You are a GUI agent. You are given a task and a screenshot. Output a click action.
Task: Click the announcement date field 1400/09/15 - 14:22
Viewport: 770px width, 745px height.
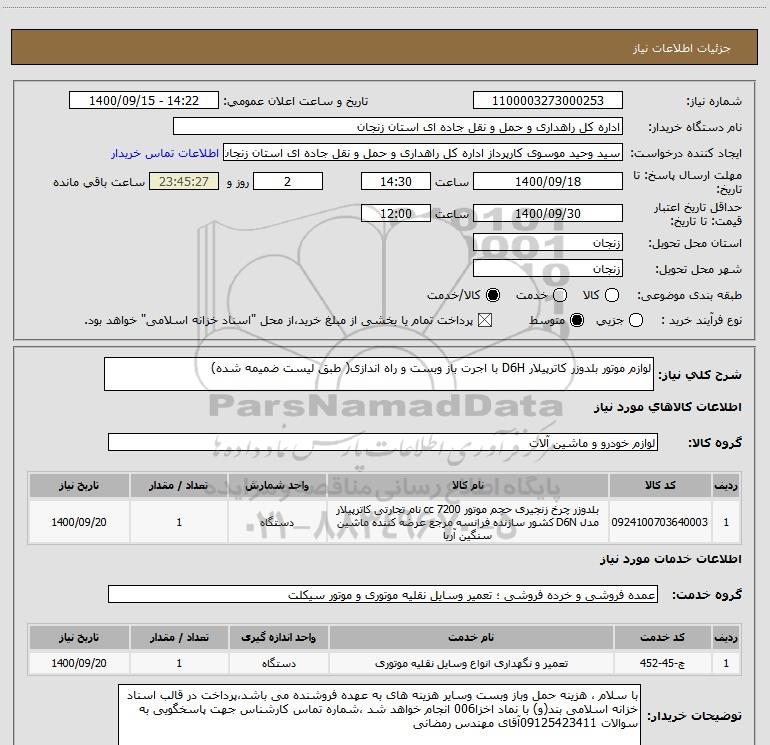point(144,101)
